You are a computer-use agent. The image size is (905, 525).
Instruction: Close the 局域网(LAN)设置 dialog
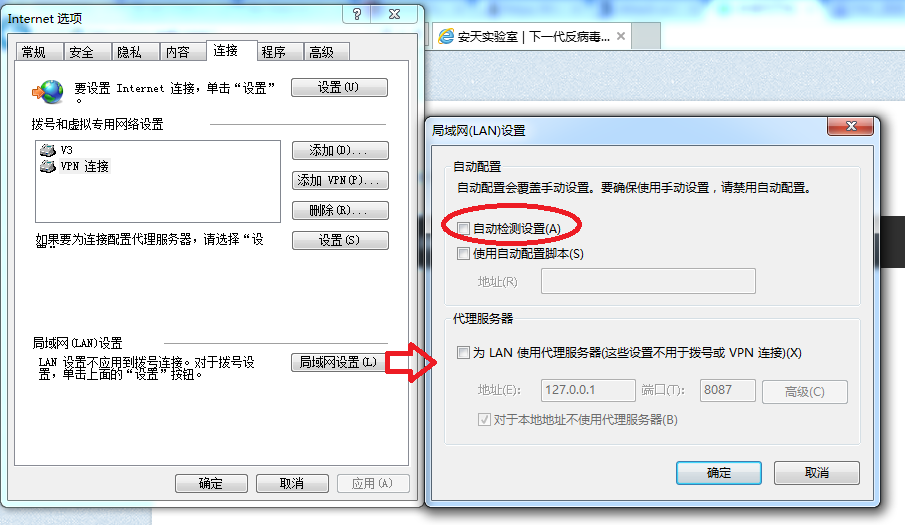[x=851, y=126]
